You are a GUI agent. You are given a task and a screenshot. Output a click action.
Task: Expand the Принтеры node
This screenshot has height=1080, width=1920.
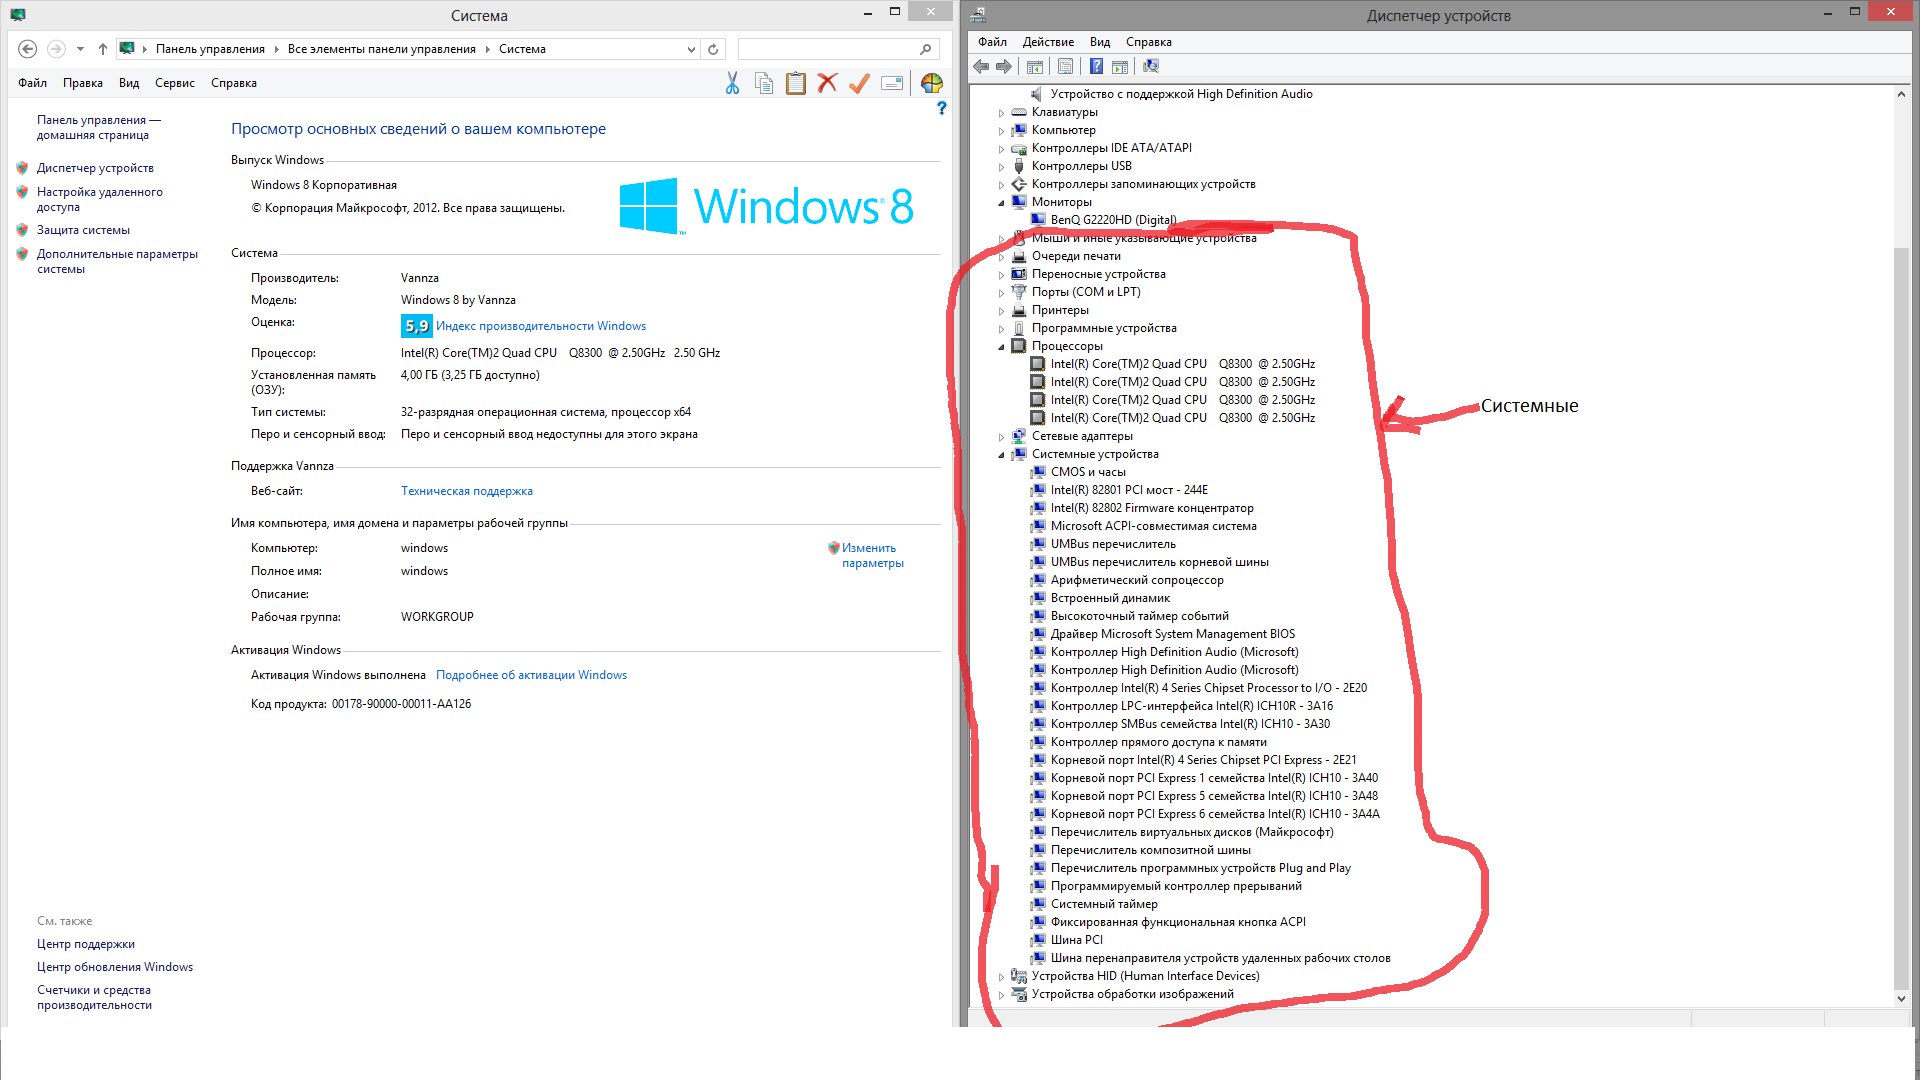[1001, 311]
